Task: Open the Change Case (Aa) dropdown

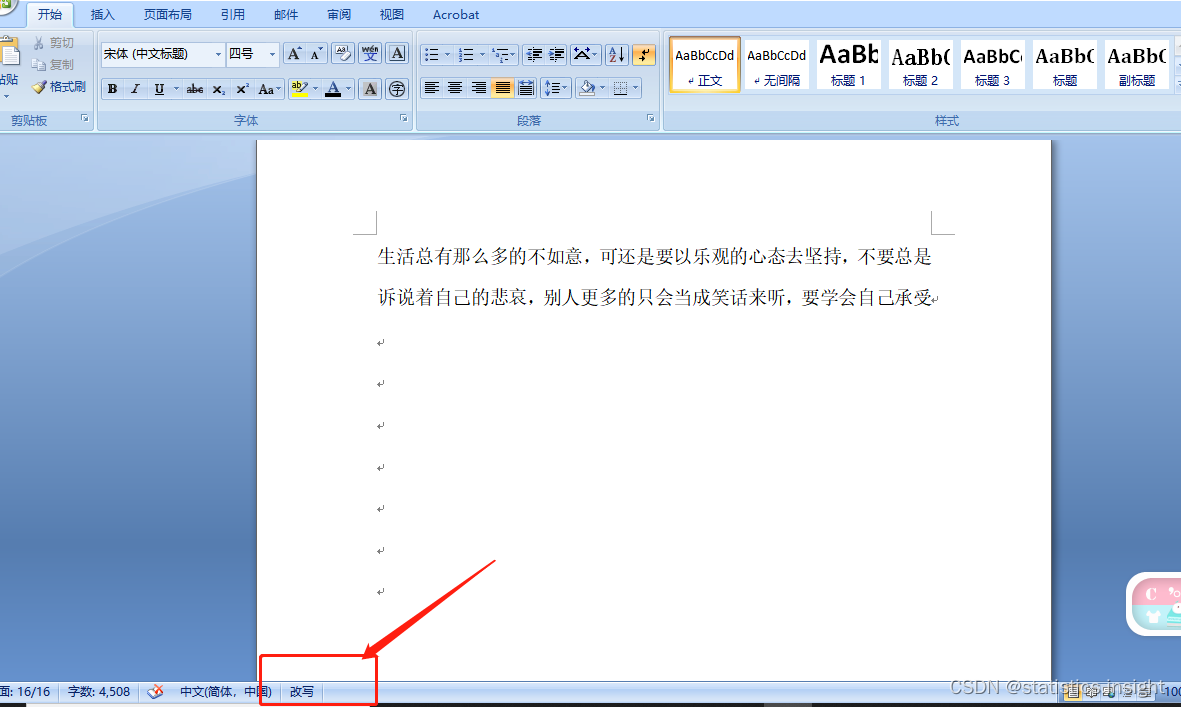Action: [x=269, y=89]
